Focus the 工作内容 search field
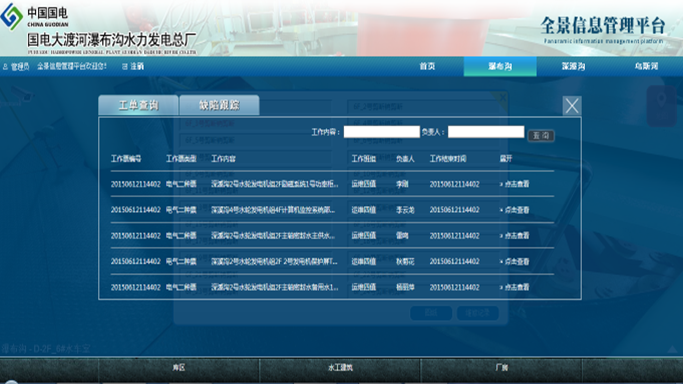 (382, 131)
